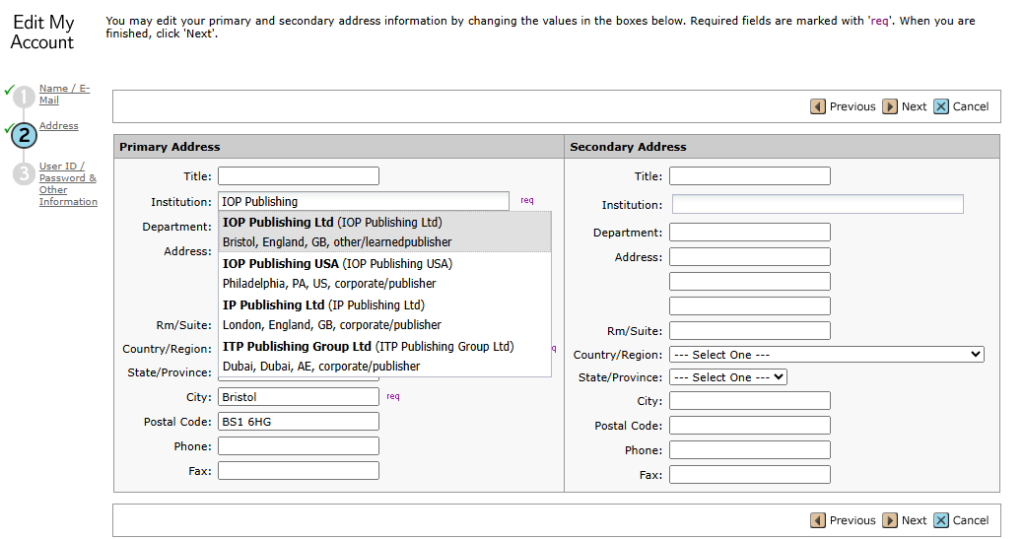
Task: Click the bottom Cancel text button
Action: (970, 520)
